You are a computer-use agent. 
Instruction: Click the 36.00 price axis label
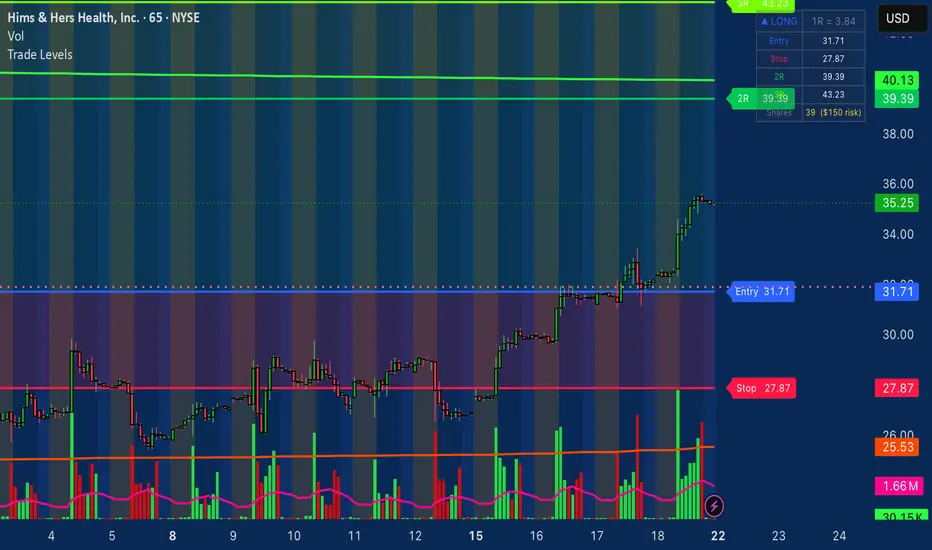point(898,184)
